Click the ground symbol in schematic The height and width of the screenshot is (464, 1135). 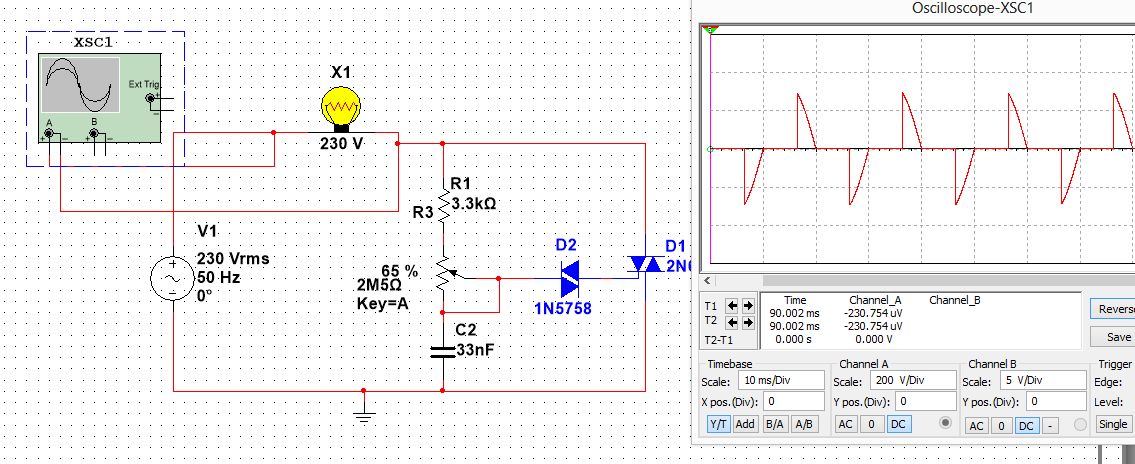pos(364,412)
